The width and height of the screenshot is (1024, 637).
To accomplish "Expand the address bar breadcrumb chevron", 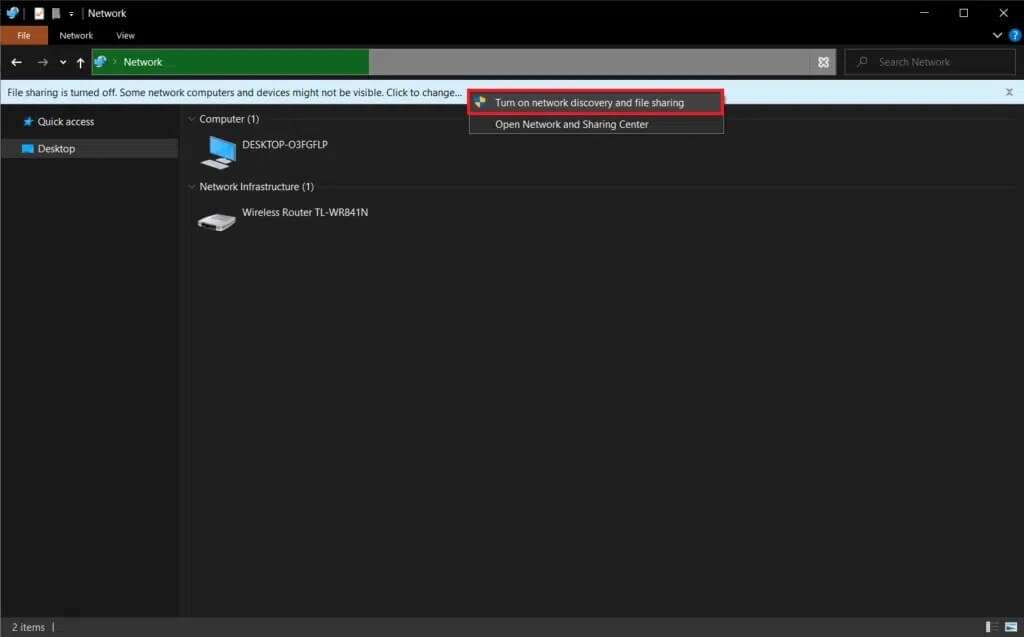I will 115,61.
